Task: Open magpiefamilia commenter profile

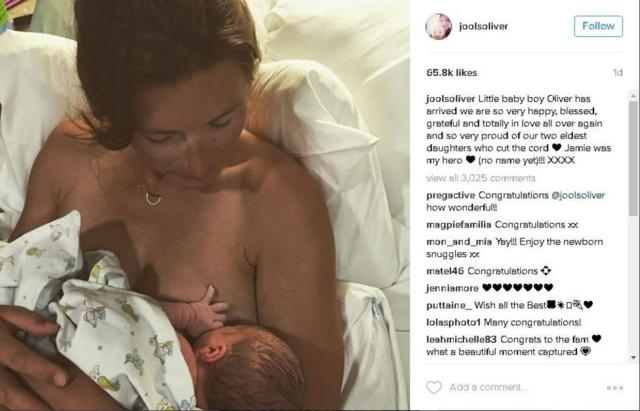Action: [459, 224]
